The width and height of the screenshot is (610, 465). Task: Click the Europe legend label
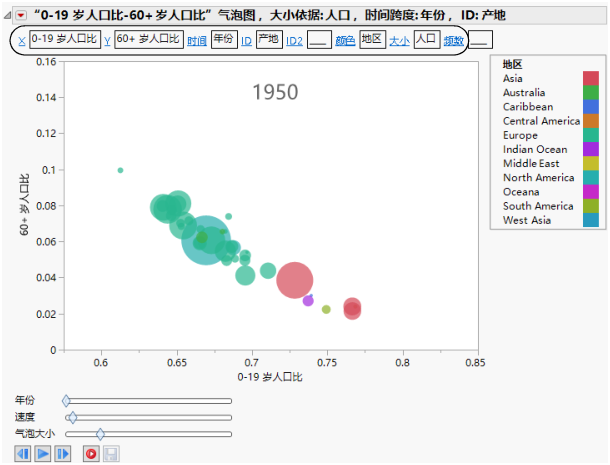[x=520, y=135]
